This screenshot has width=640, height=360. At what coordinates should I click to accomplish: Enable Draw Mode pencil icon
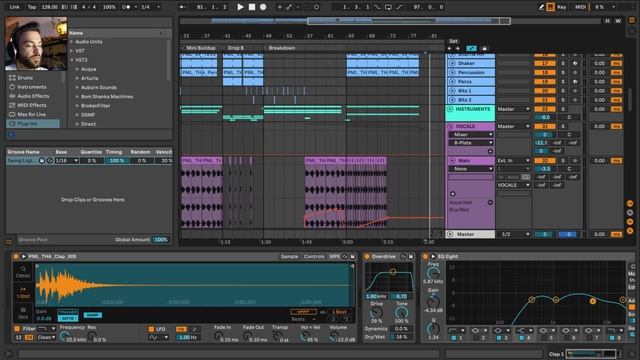click(541, 7)
